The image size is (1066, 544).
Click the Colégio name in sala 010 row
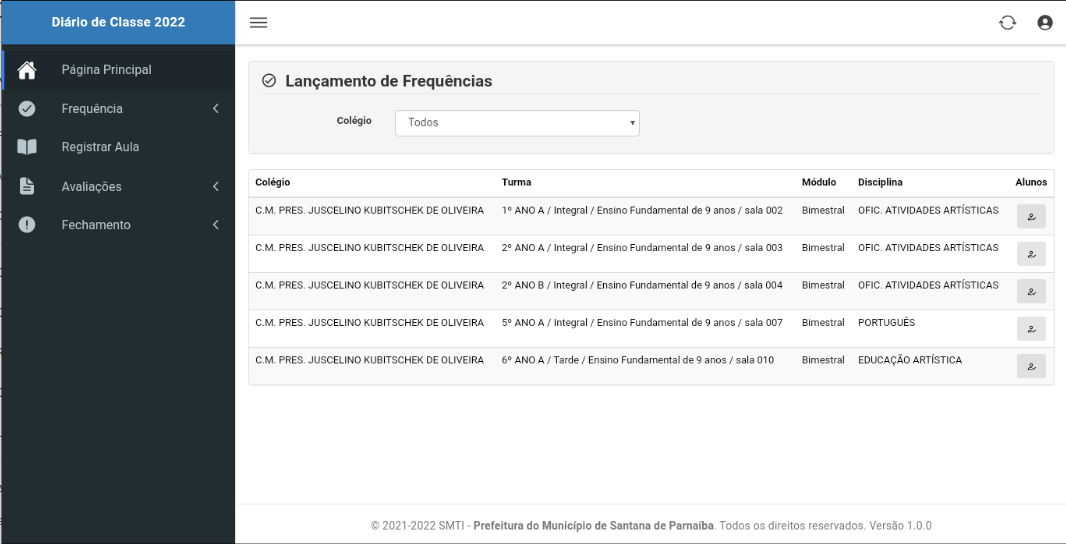(369, 360)
